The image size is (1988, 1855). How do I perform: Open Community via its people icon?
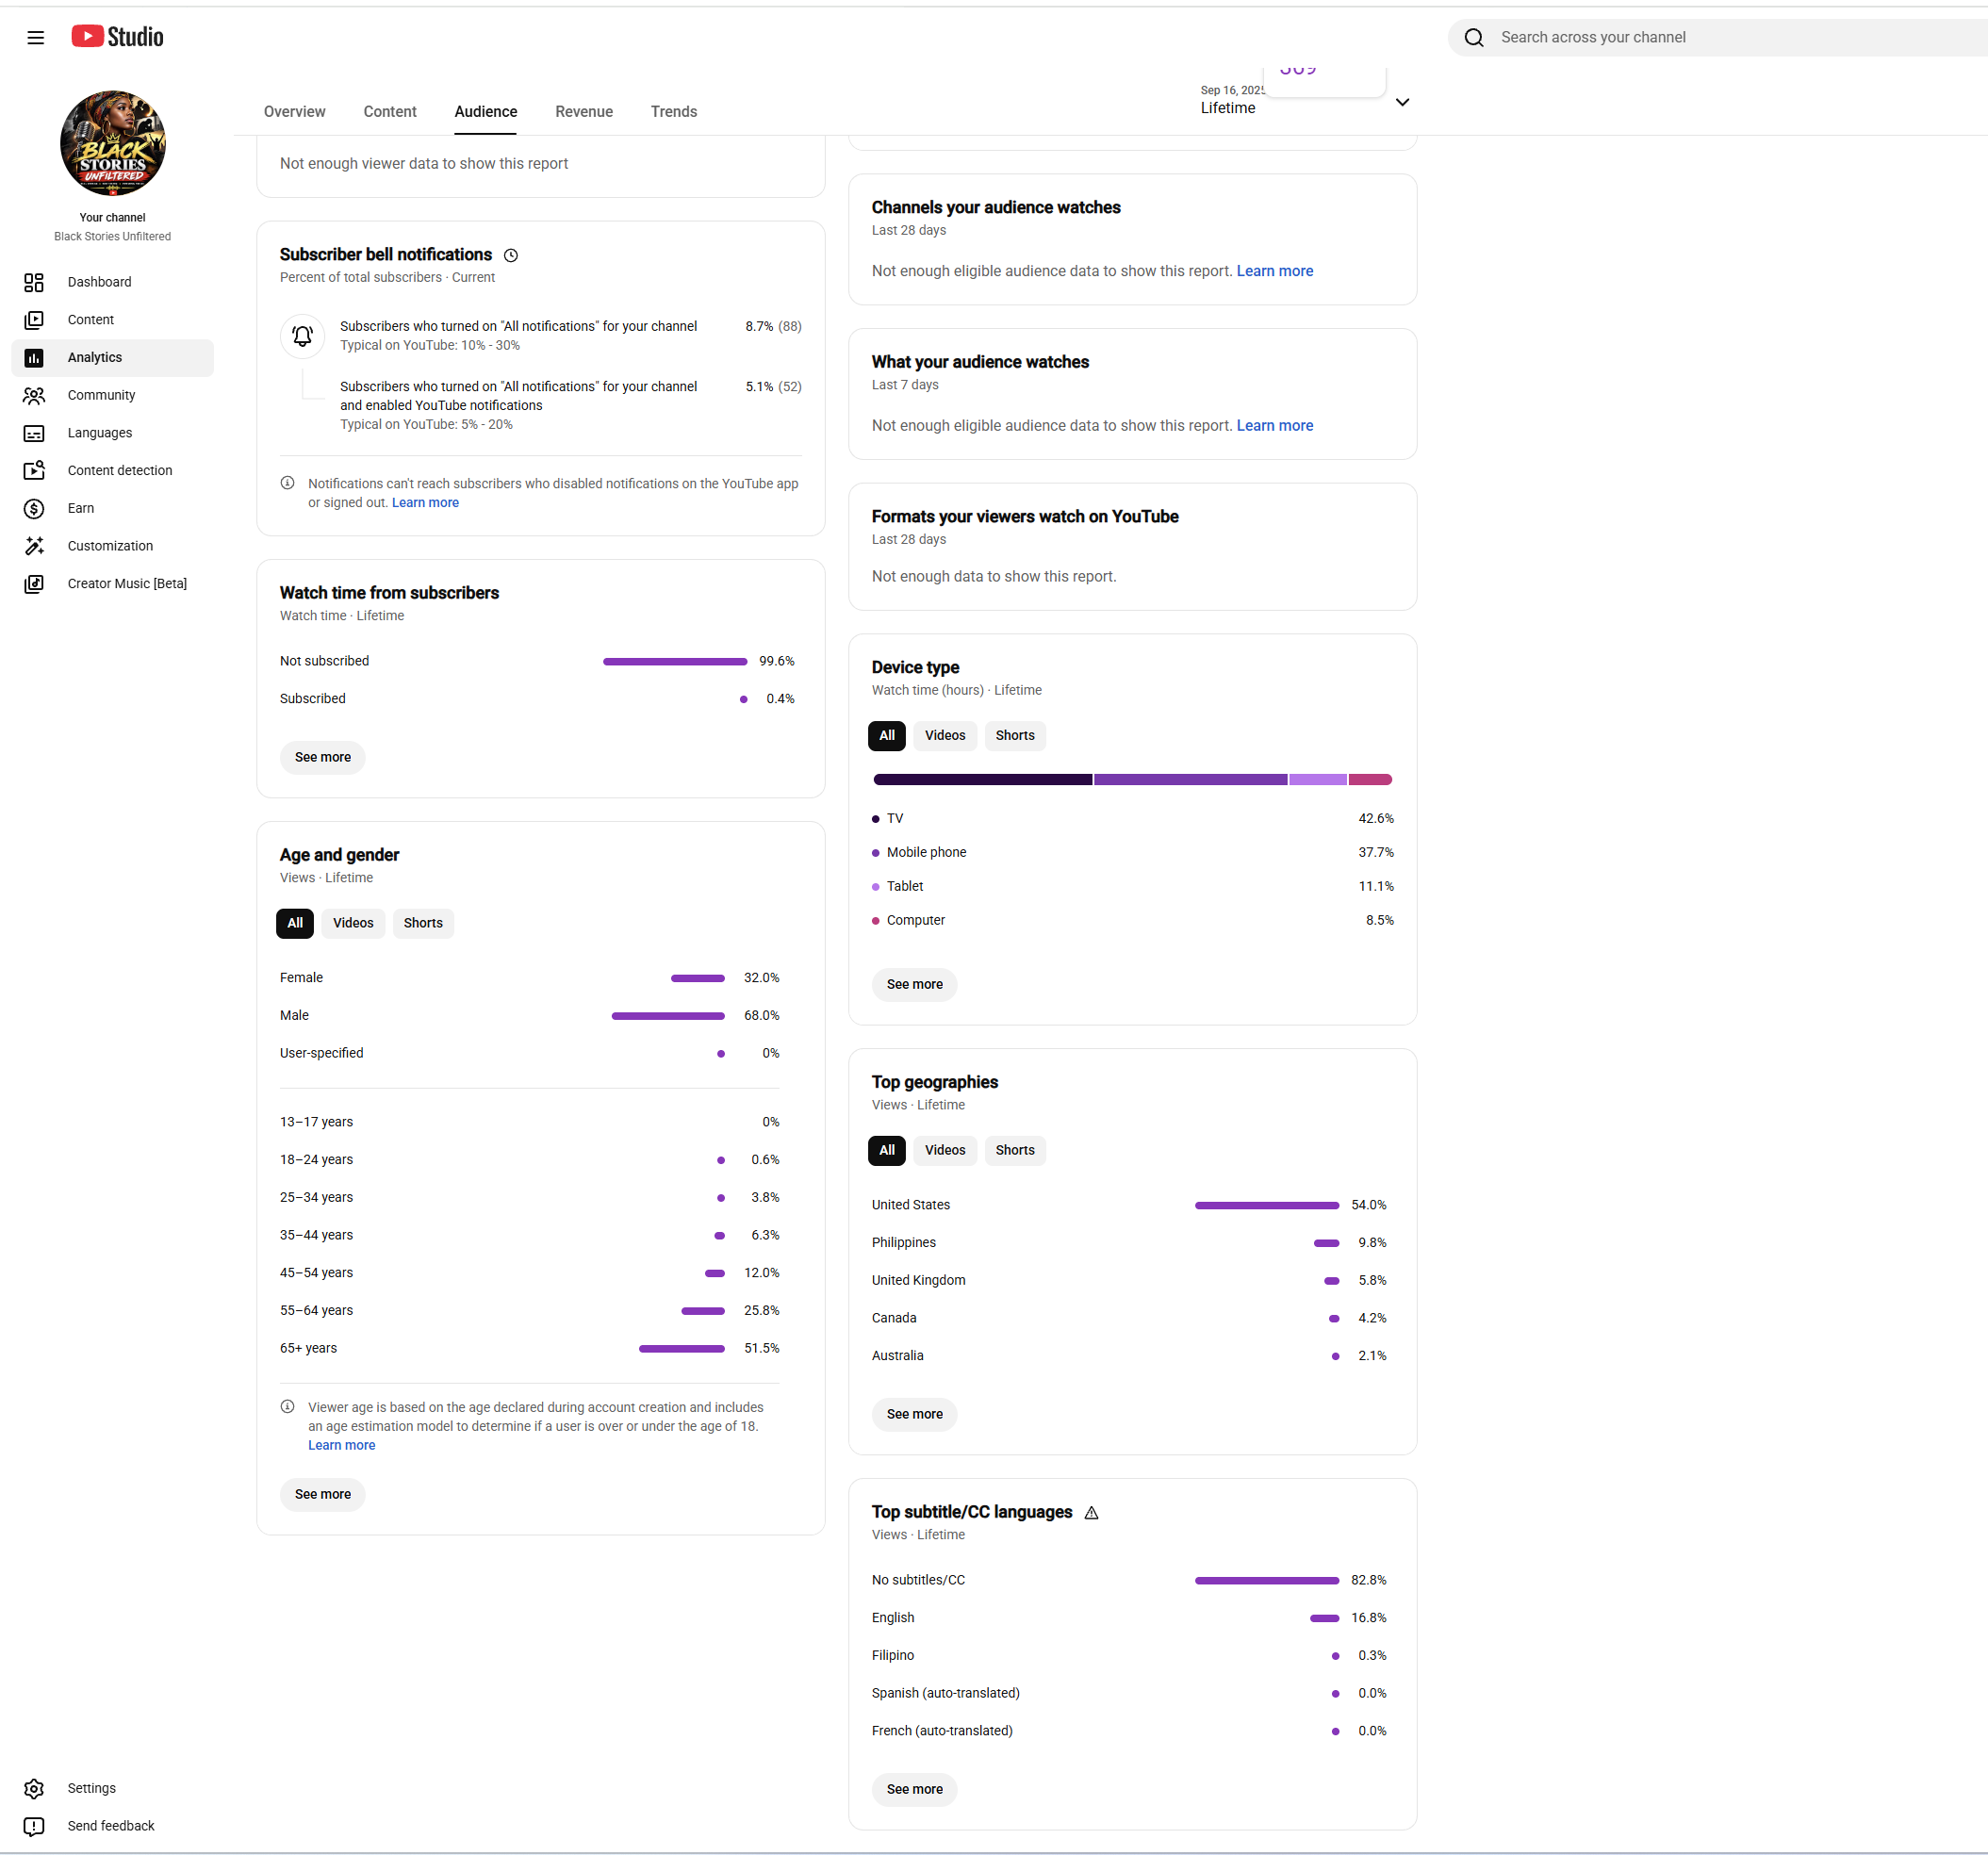pos(34,395)
